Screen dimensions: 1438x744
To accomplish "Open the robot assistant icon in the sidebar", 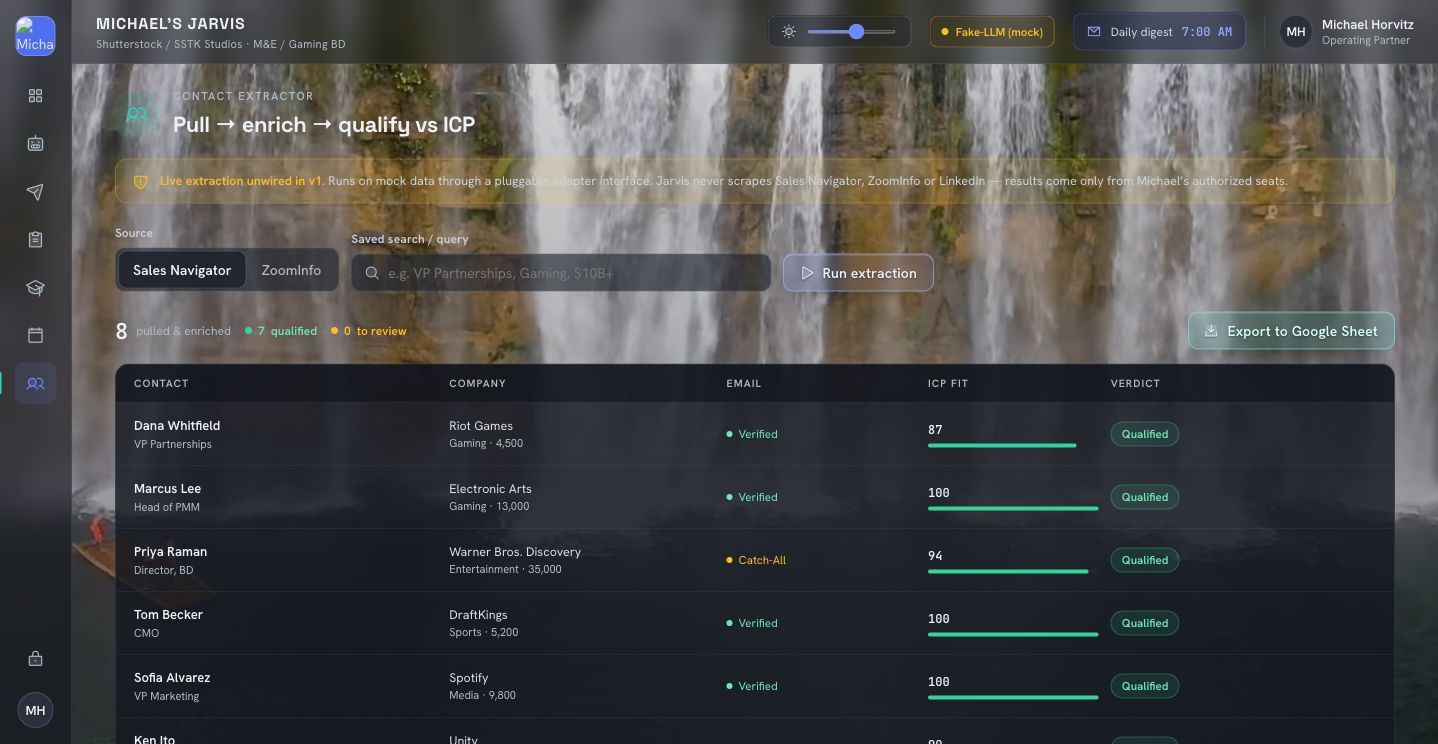I will (x=35, y=144).
